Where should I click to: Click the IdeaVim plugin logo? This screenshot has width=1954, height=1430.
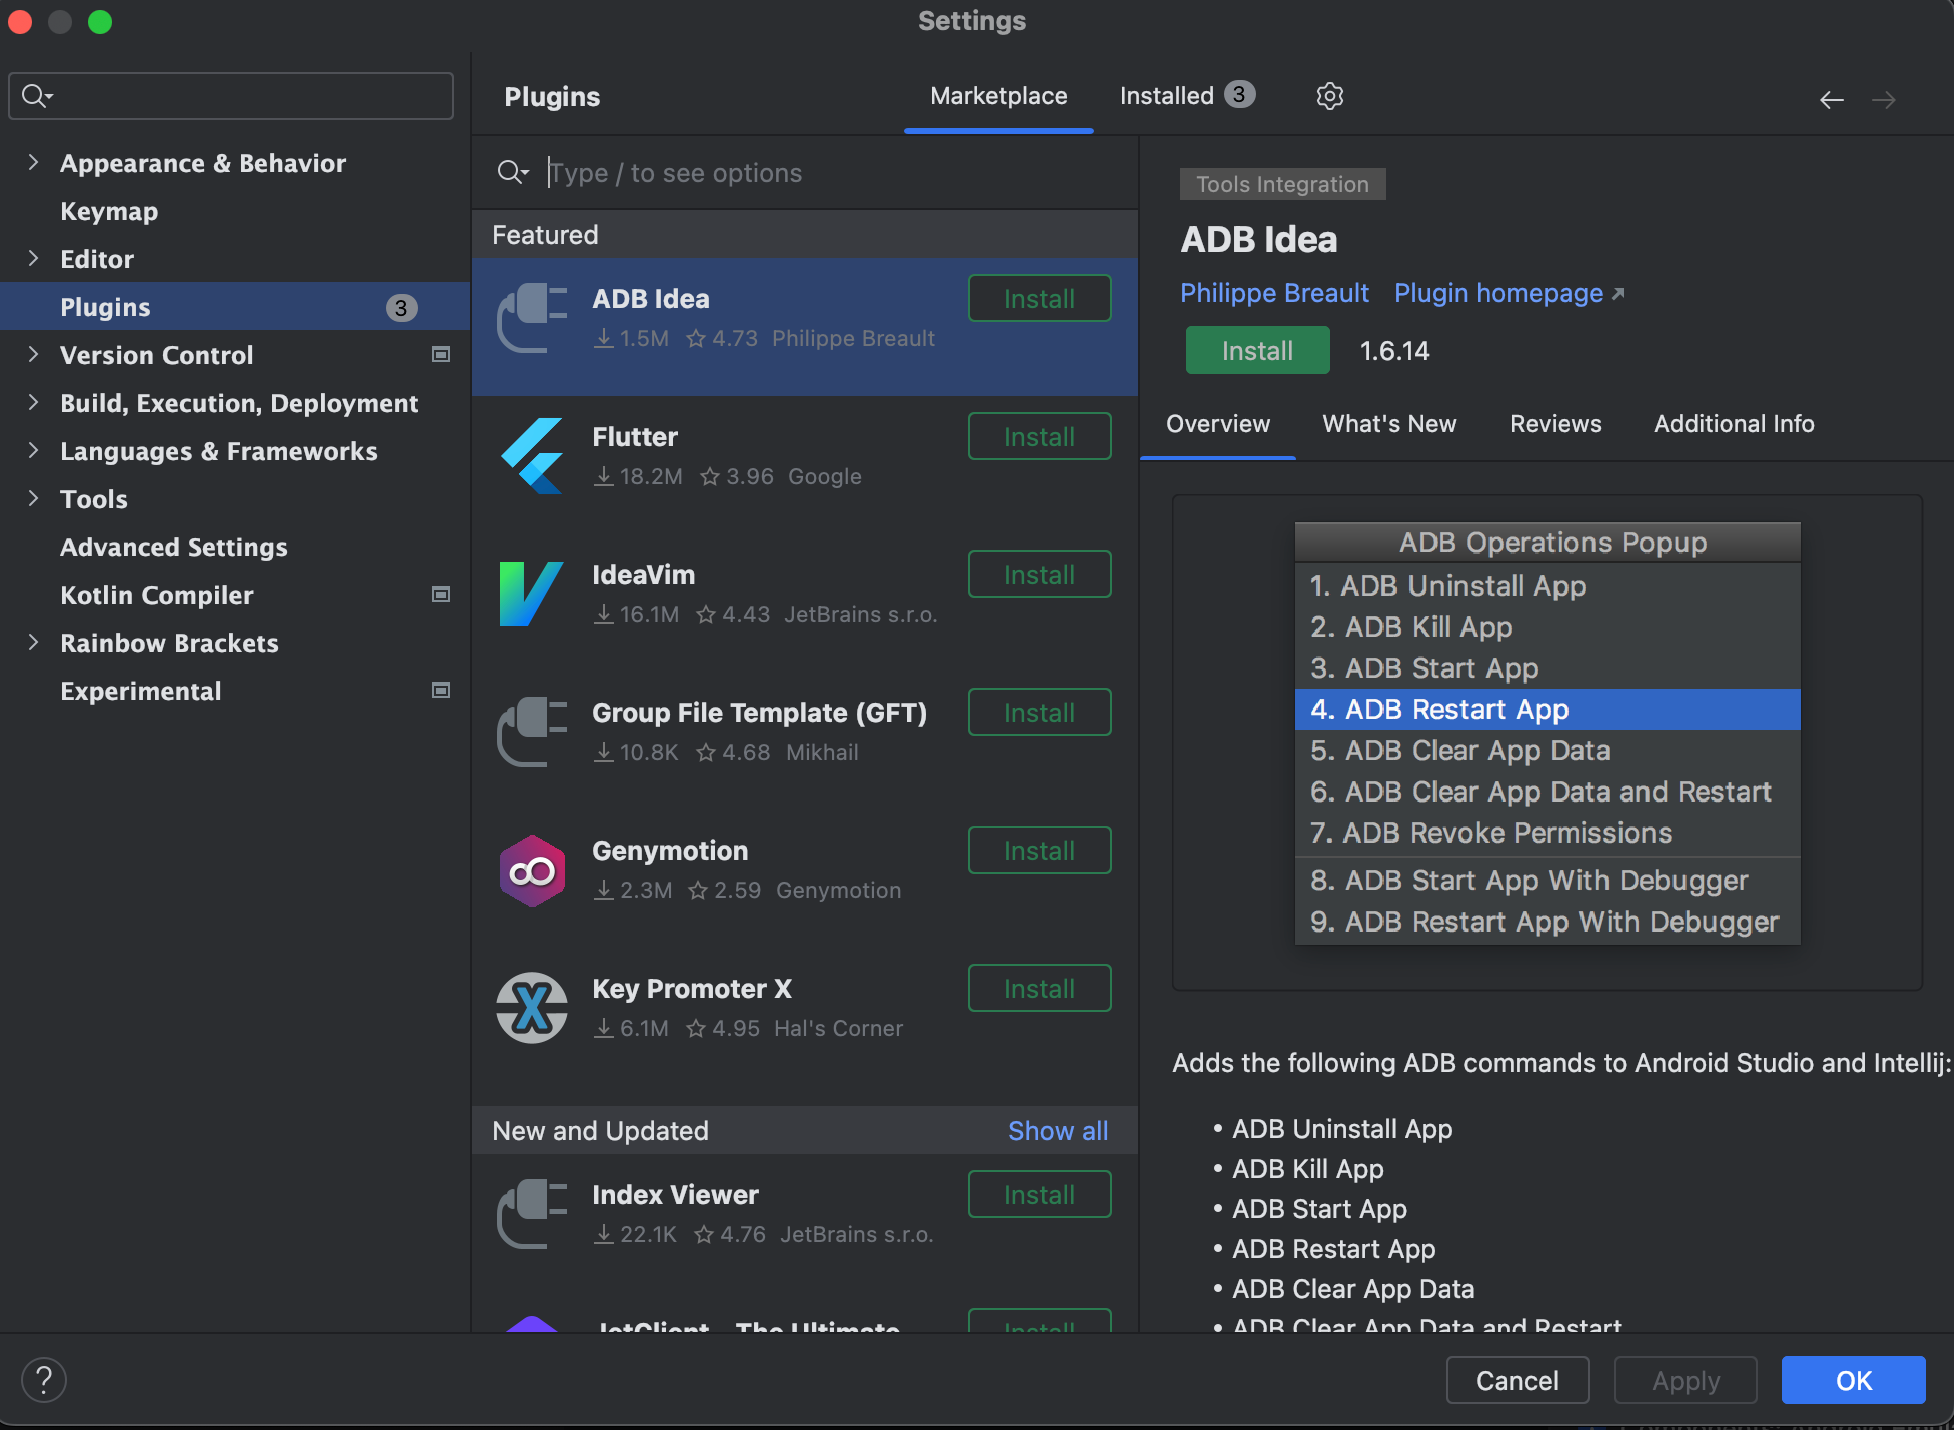click(x=532, y=594)
